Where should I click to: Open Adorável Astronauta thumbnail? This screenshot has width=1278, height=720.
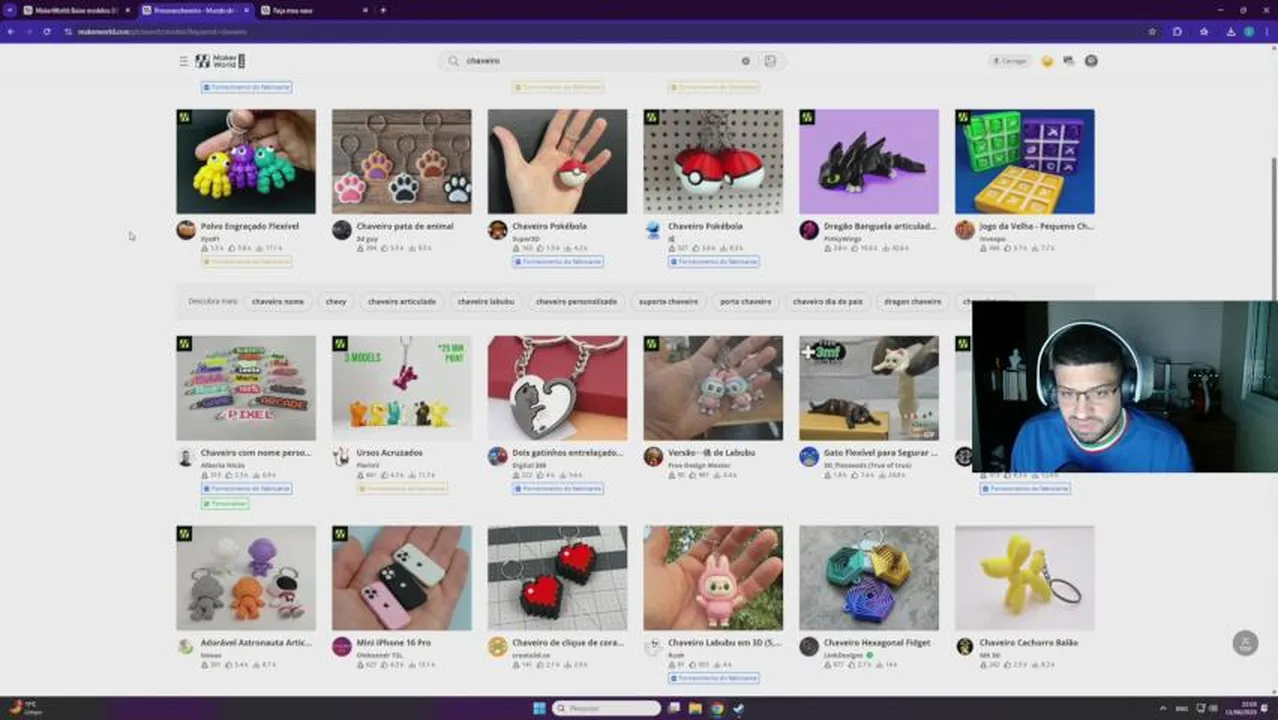pyautogui.click(x=246, y=578)
